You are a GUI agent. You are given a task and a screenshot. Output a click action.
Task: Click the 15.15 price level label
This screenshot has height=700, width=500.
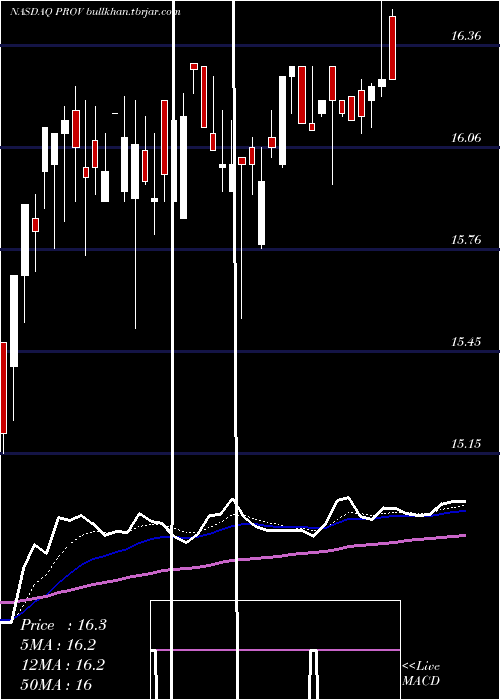pos(466,444)
